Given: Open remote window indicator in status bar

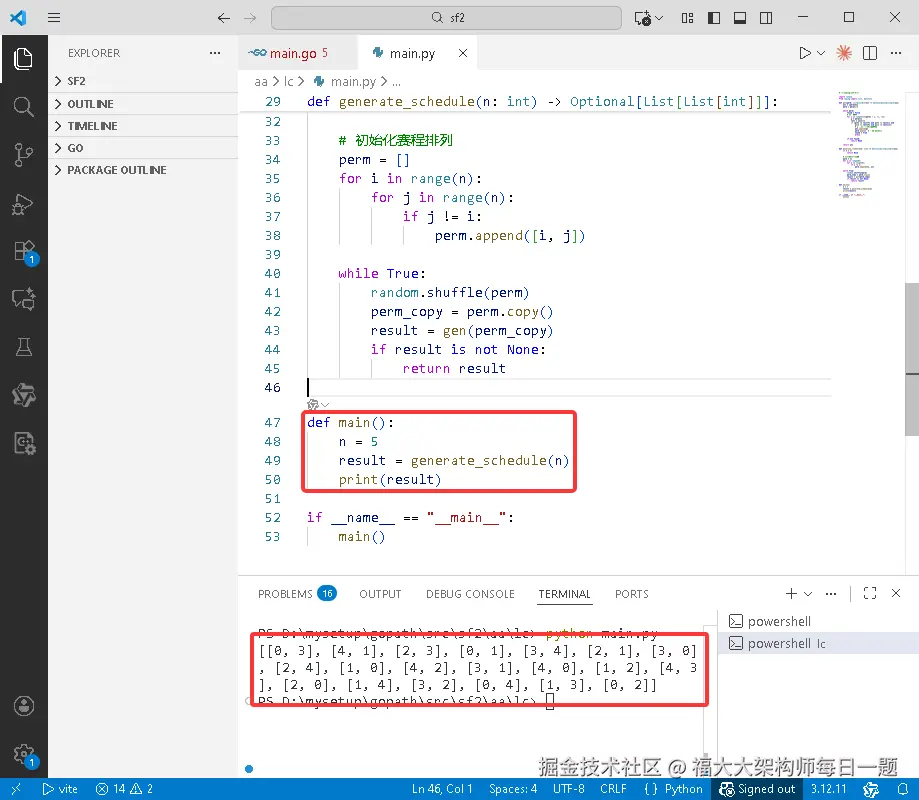Looking at the screenshot, I should point(16,789).
